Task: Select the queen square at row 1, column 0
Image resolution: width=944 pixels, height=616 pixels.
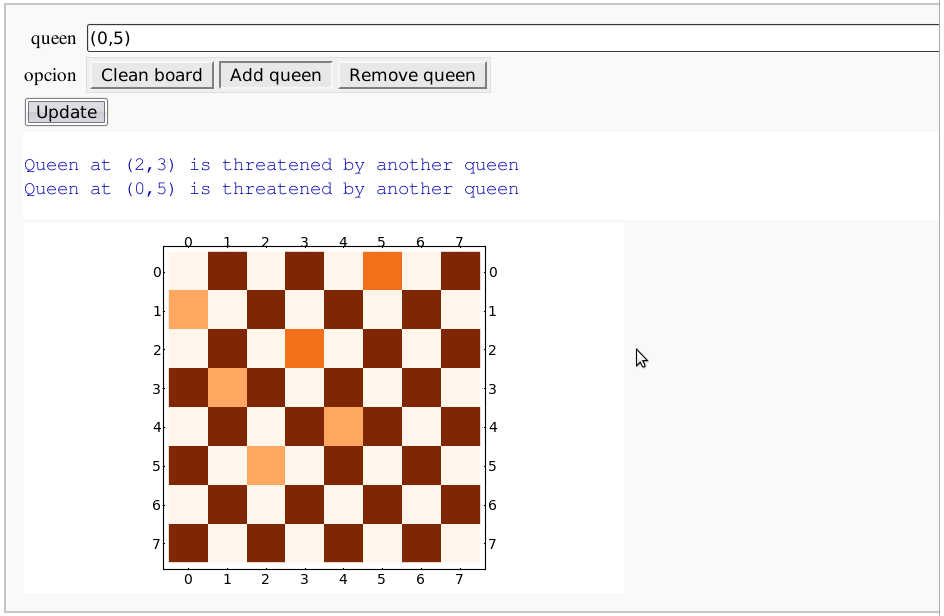Action: point(188,310)
